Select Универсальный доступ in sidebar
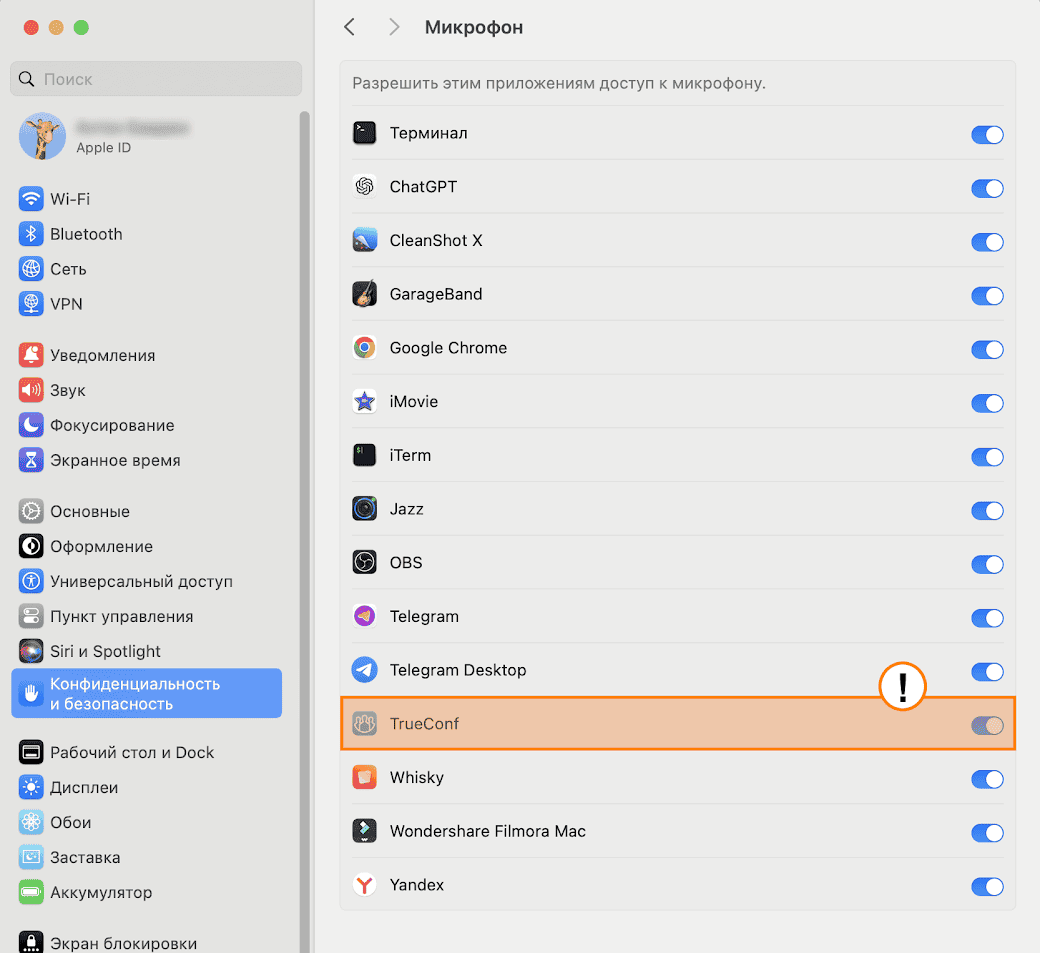The width and height of the screenshot is (1040, 953). tap(147, 582)
